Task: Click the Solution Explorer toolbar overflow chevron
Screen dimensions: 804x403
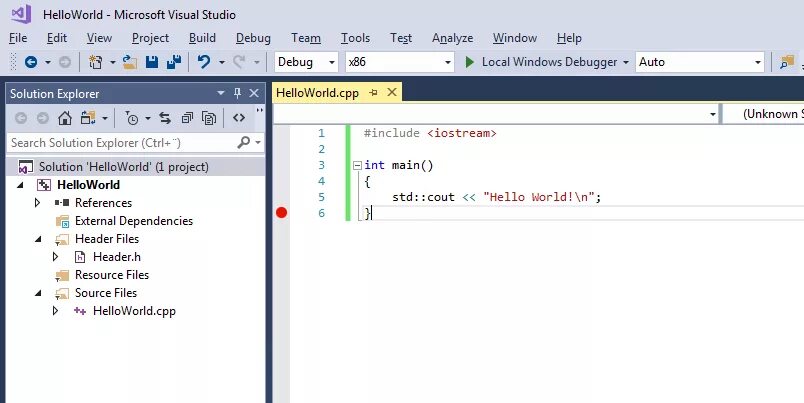Action: [259, 111]
